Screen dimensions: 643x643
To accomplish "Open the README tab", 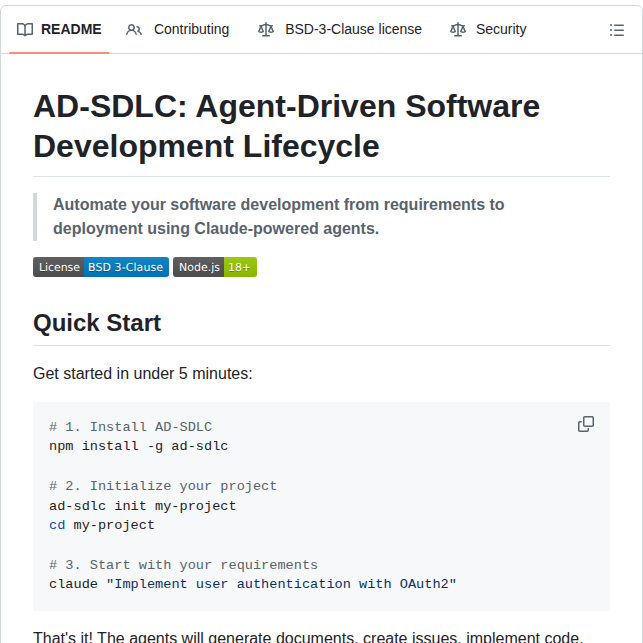I will [x=59, y=30].
